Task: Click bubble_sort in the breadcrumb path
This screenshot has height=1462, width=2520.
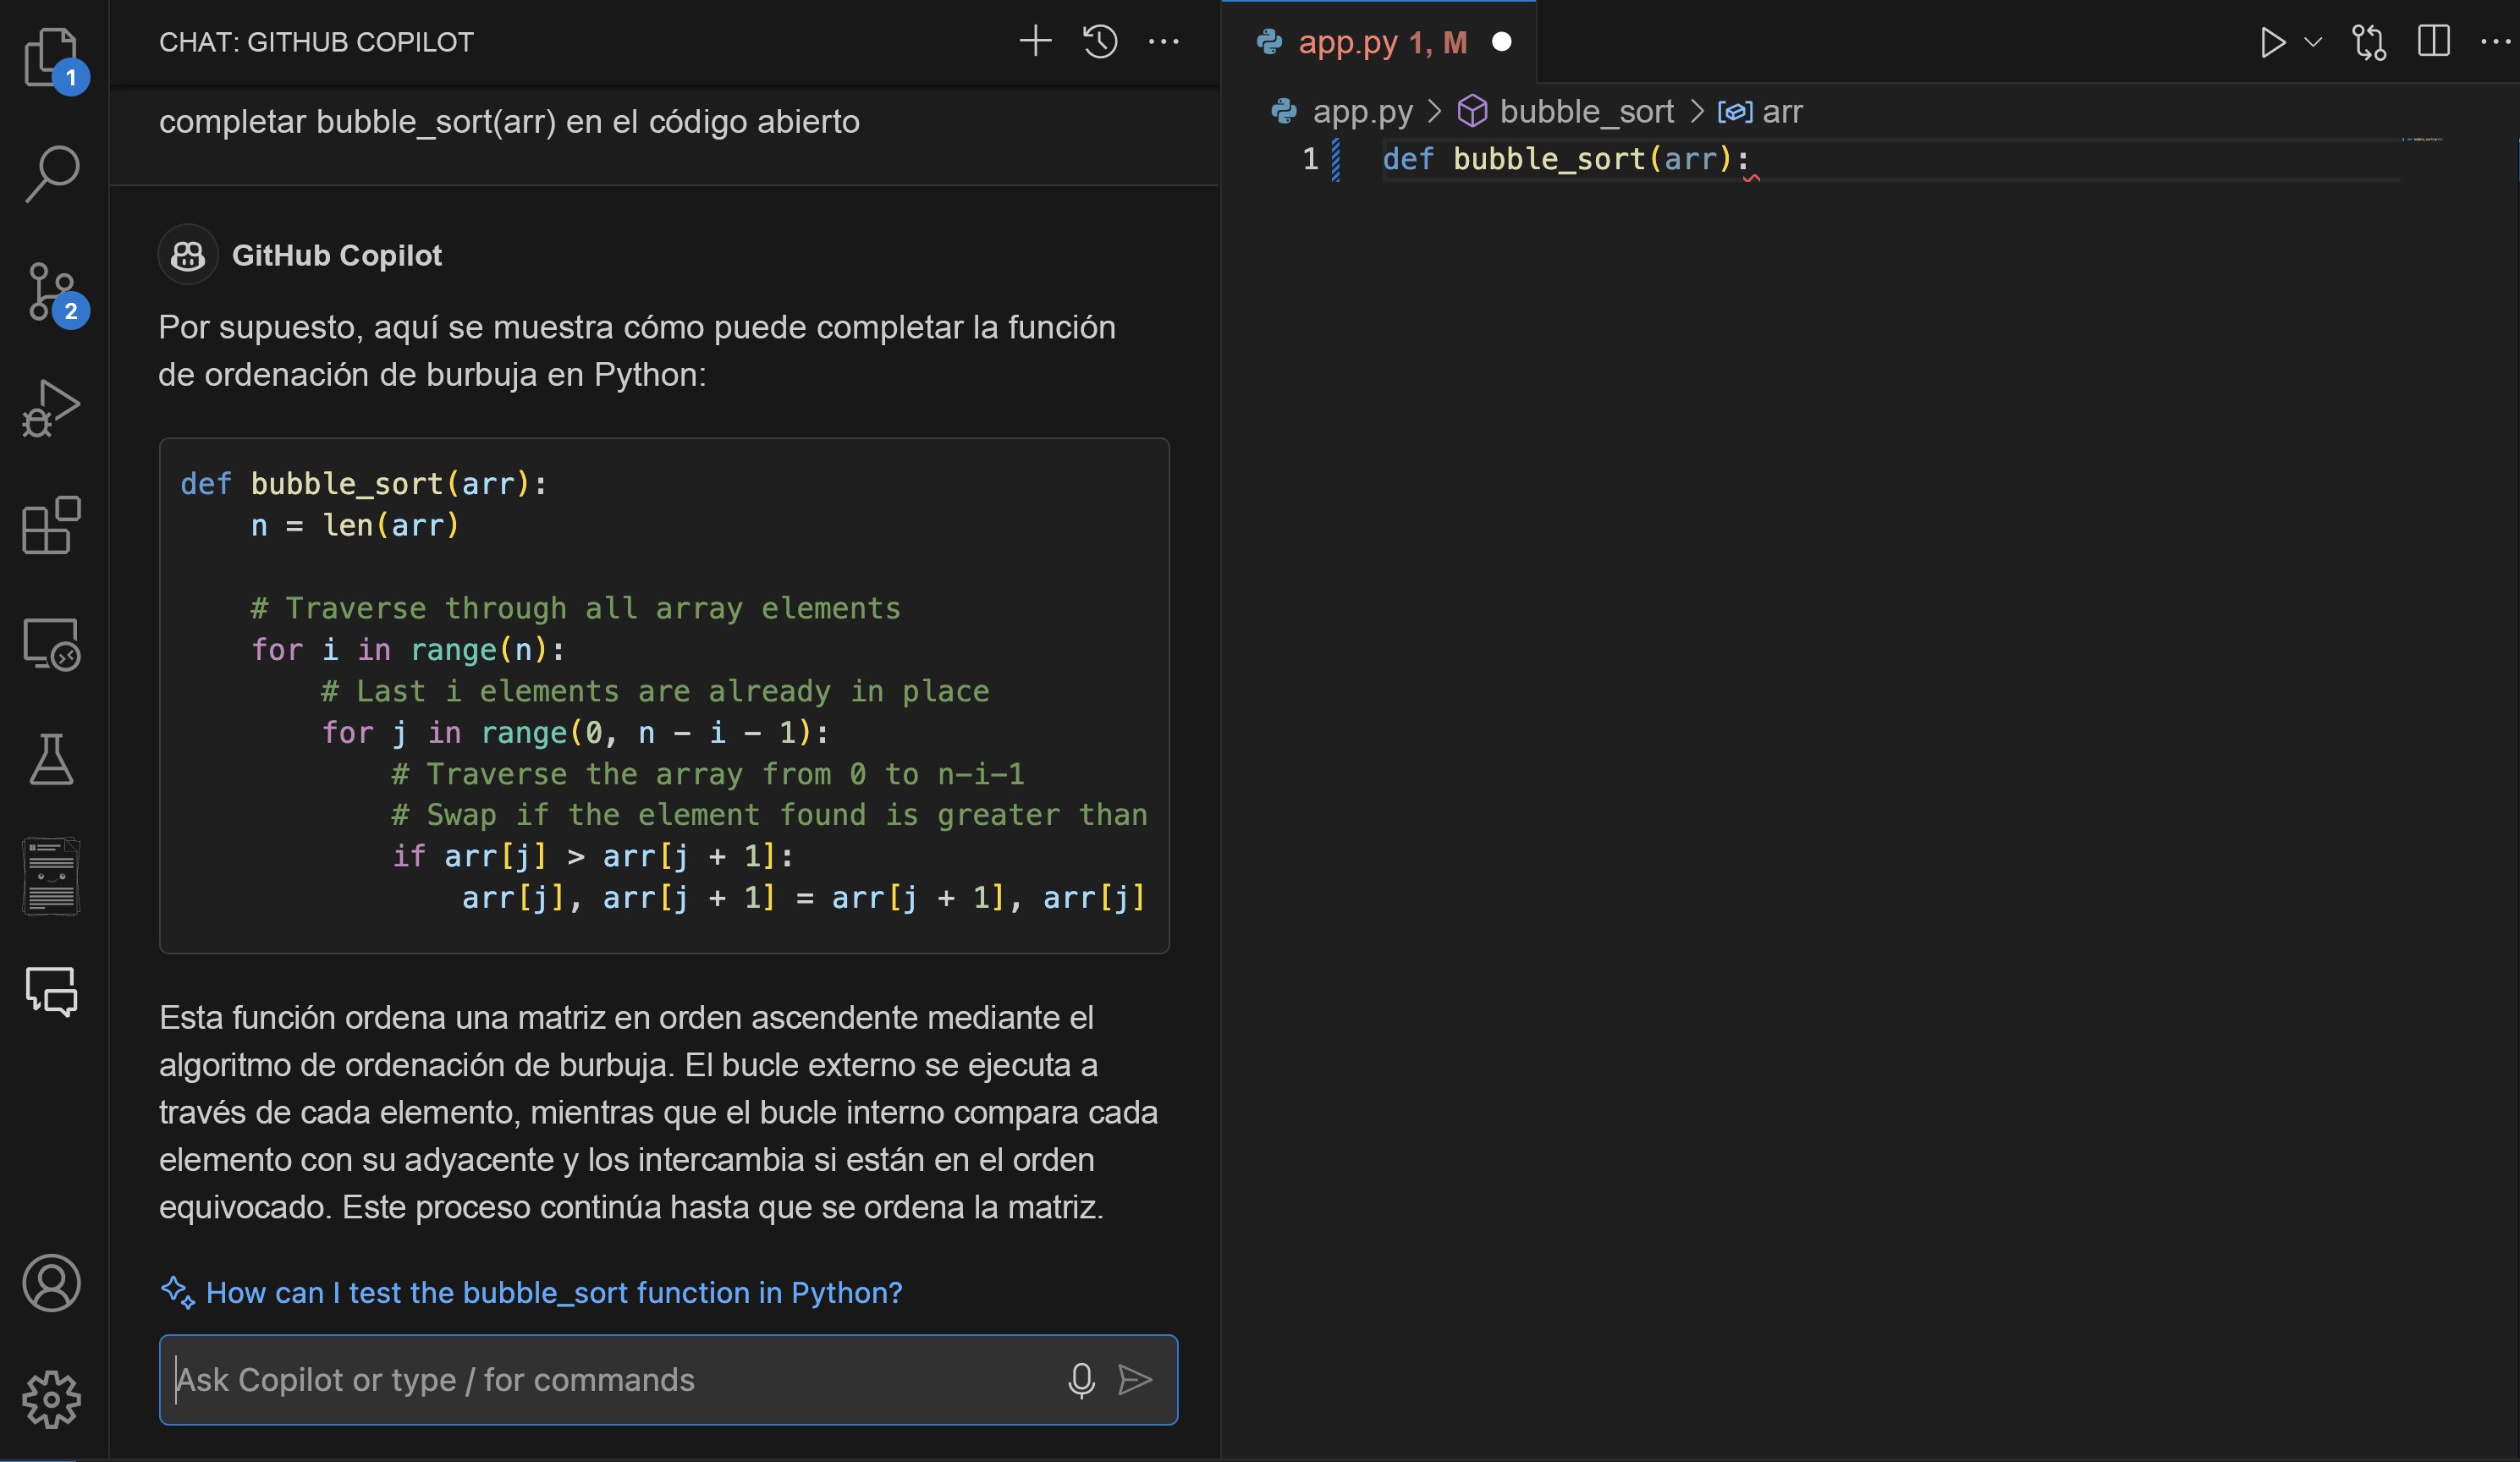Action: [x=1585, y=112]
